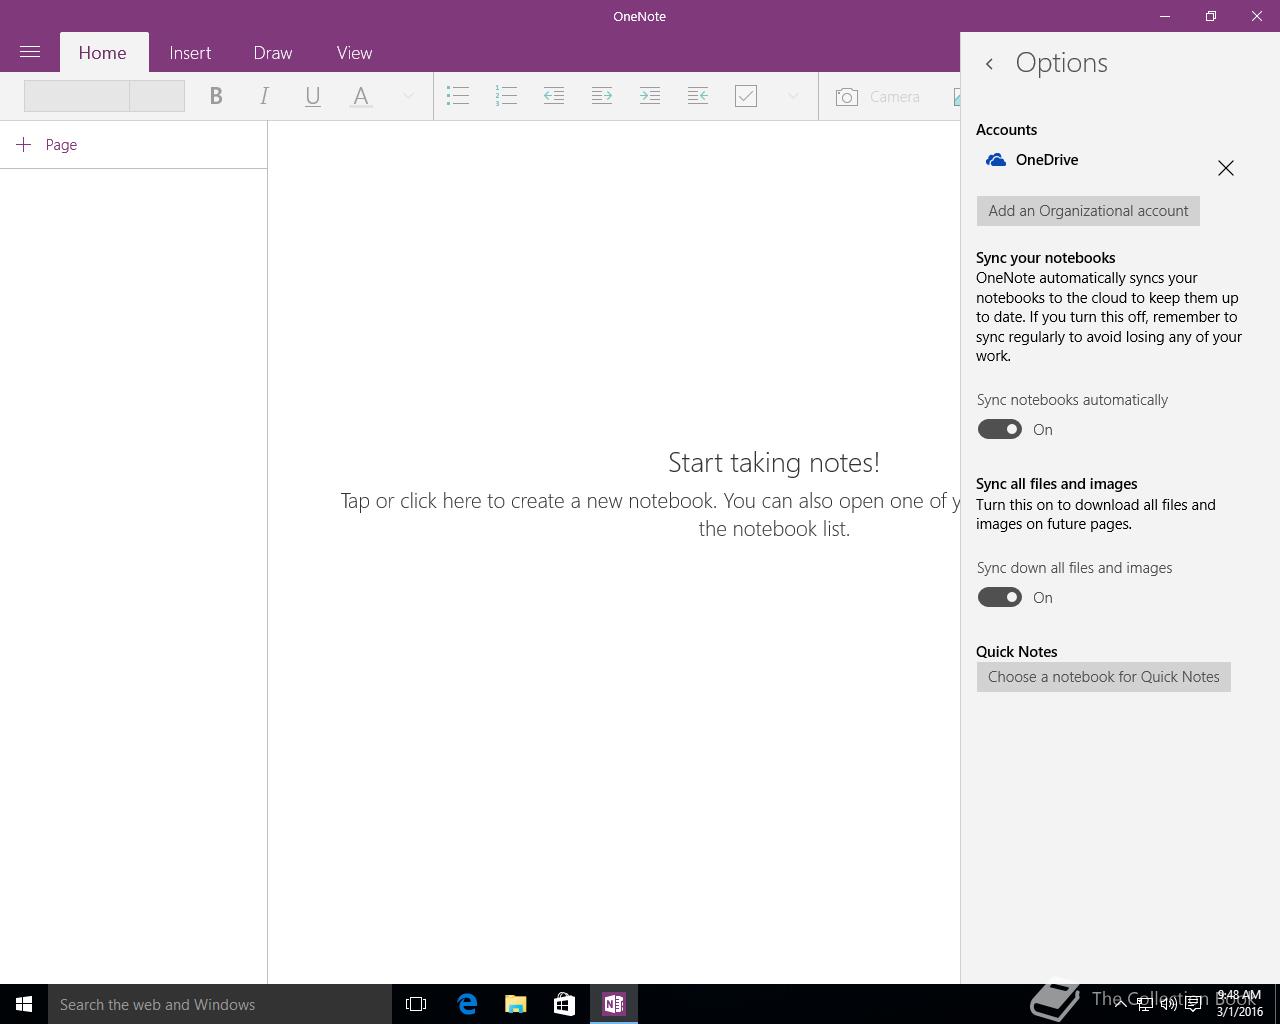Open the hamburger navigation menu
The height and width of the screenshot is (1024, 1280).
[x=30, y=52]
